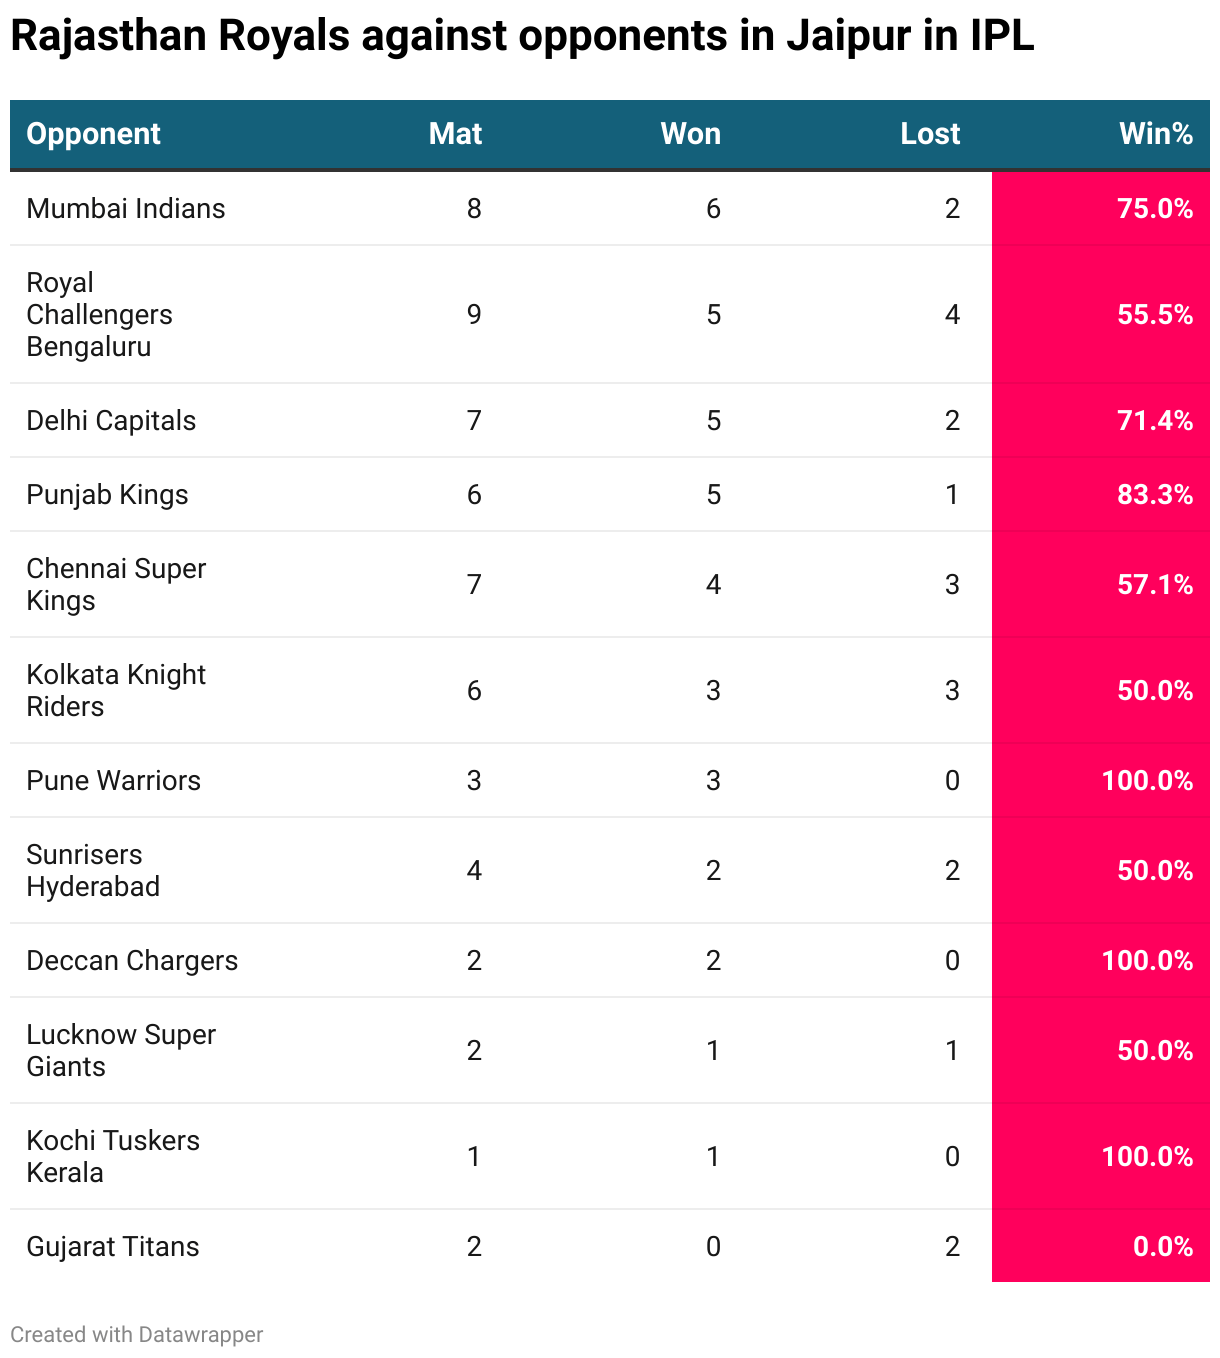The height and width of the screenshot is (1358, 1220).
Task: Select the Royal Challengers Bengaluru row name
Action: [99, 314]
